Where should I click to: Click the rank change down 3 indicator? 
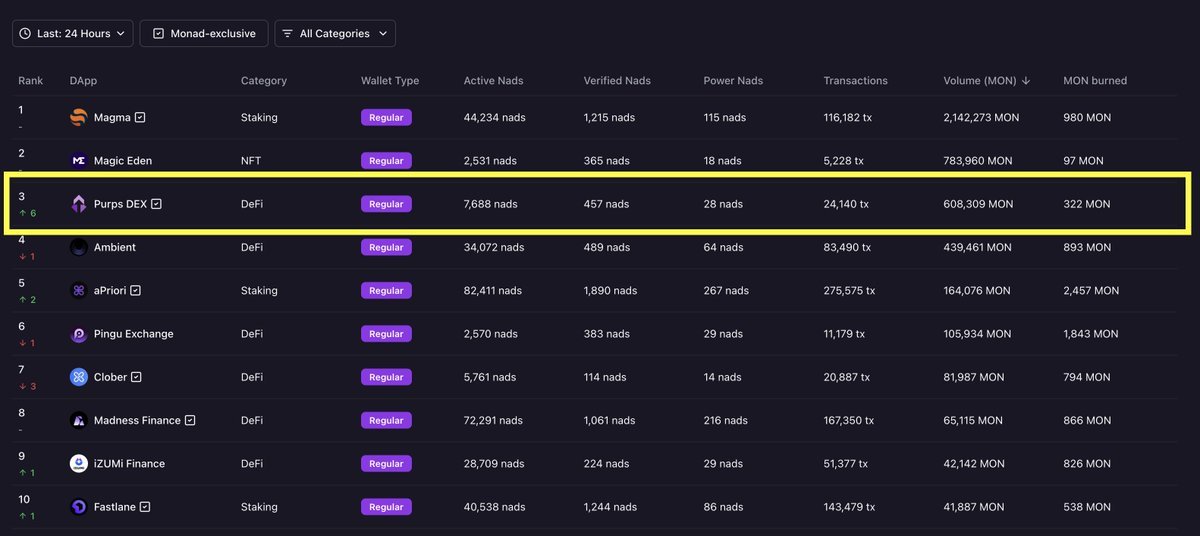(26, 386)
